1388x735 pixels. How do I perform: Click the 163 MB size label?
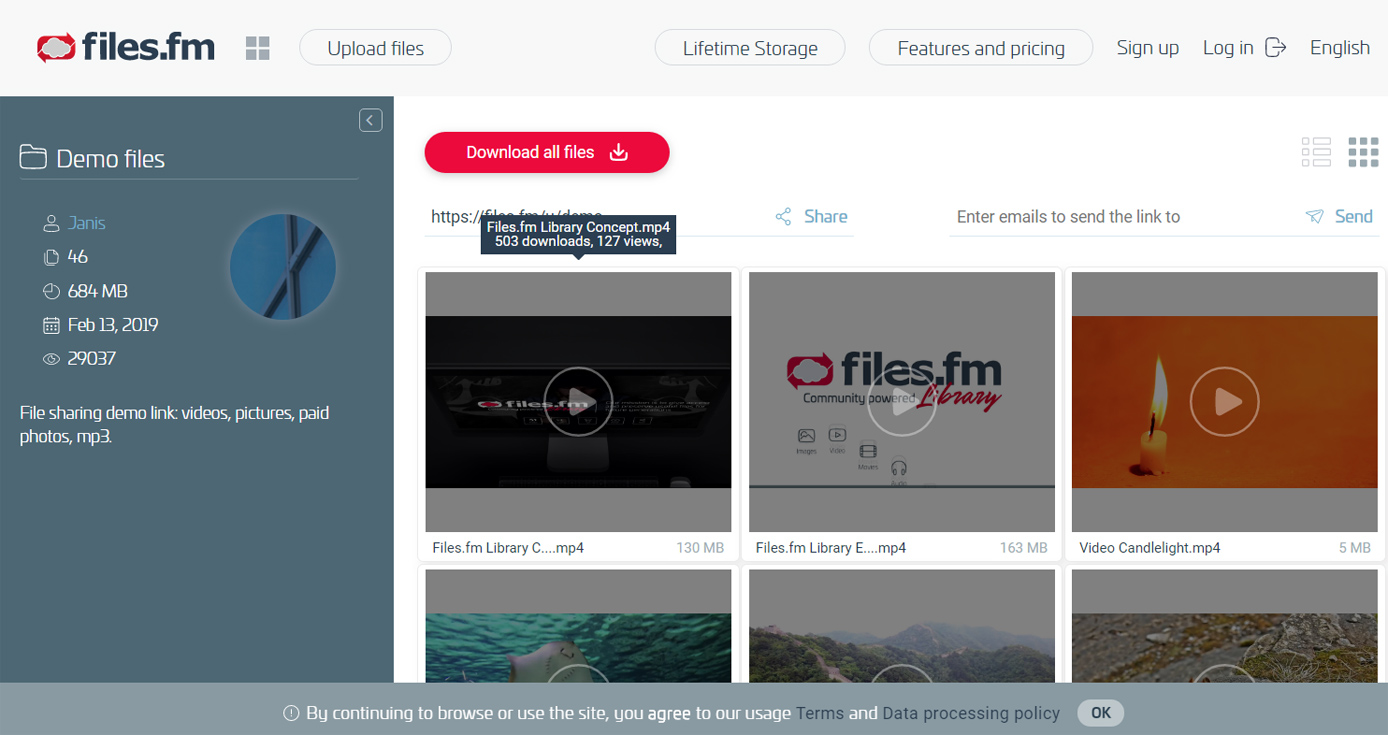click(1024, 548)
